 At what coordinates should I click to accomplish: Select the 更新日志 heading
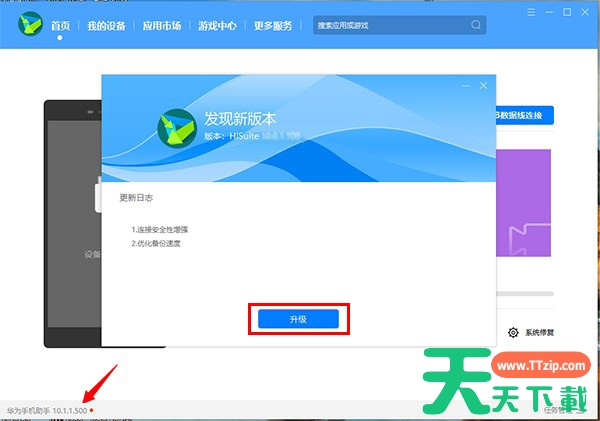136,198
